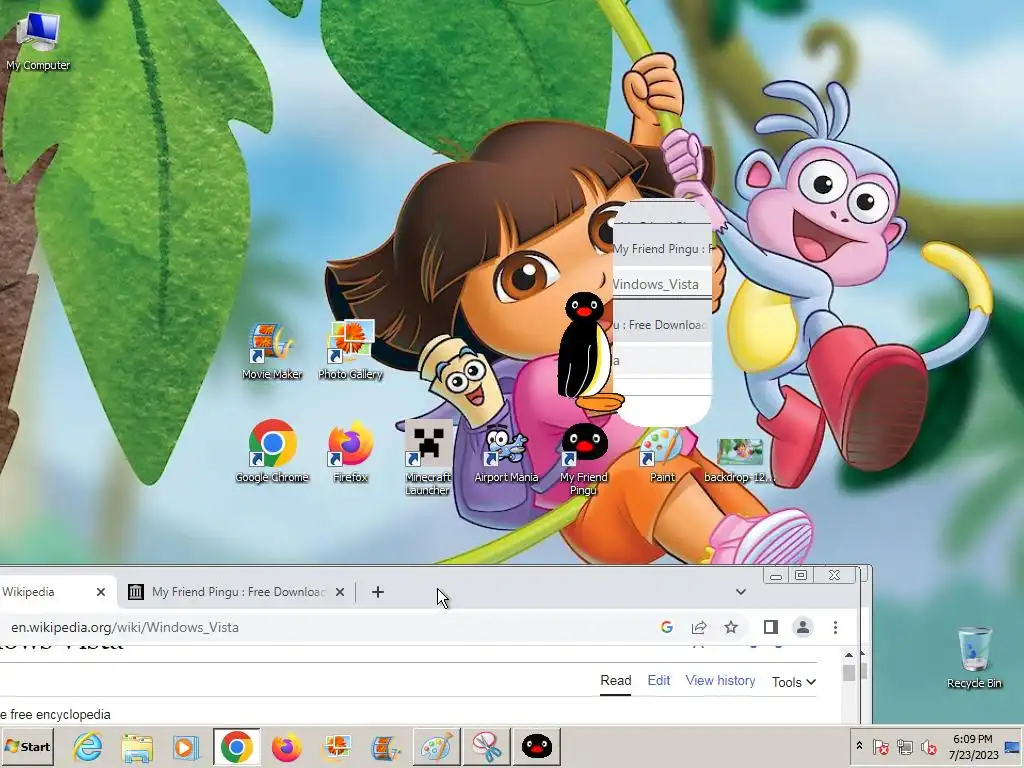
Task: Click the Start button on the taskbar
Action: (x=27, y=746)
